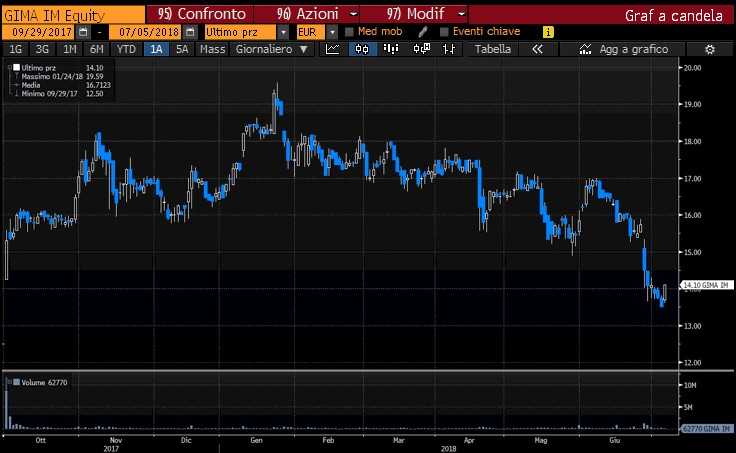
Task: Enable the Med mob checkbox
Action: coord(349,32)
